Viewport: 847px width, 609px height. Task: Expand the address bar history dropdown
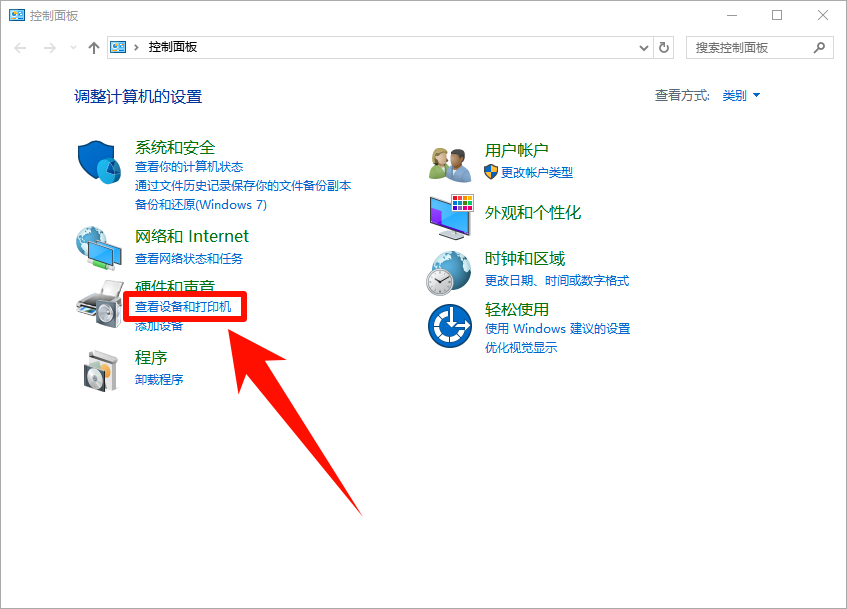tap(644, 47)
